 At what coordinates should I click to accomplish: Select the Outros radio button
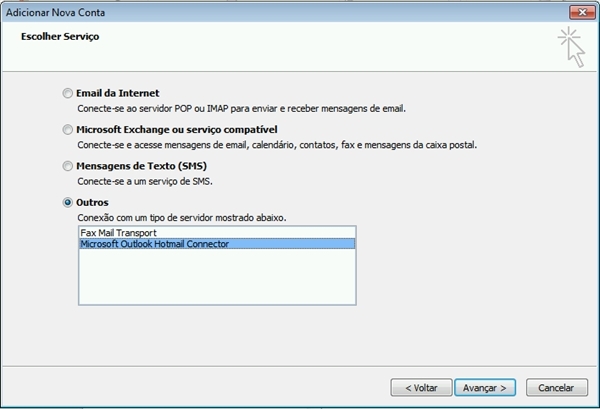point(67,202)
